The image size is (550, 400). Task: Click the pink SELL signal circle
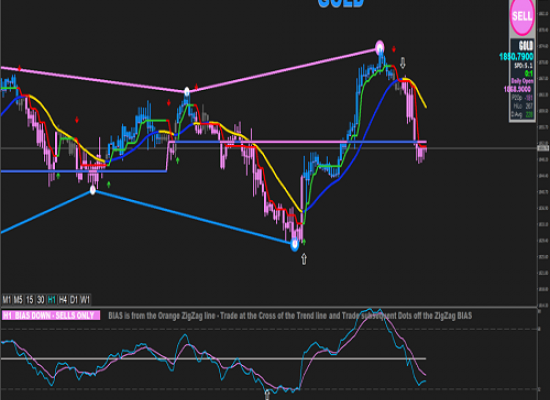(x=522, y=16)
